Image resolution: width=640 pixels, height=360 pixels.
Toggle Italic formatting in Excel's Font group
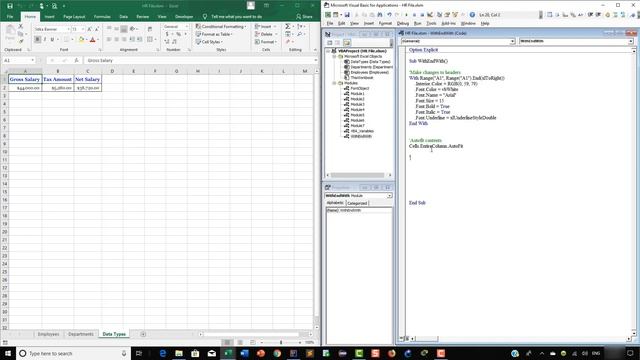pos(44,39)
